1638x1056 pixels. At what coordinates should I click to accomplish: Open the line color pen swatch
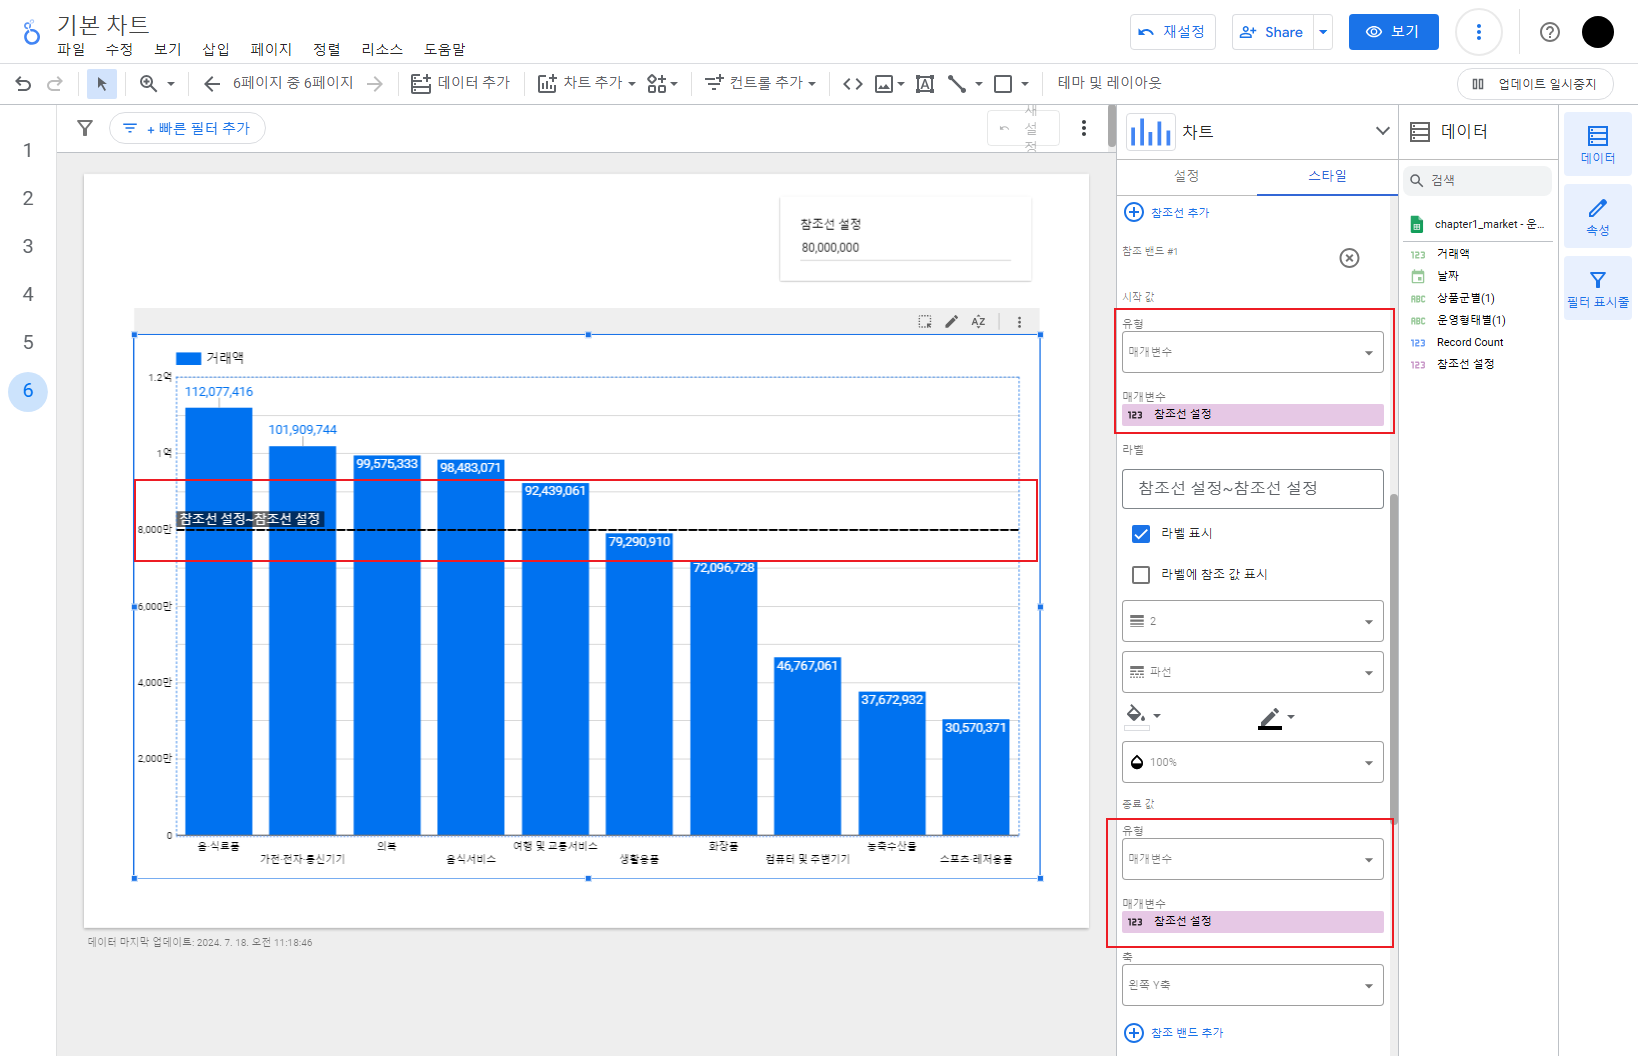click(x=1275, y=717)
